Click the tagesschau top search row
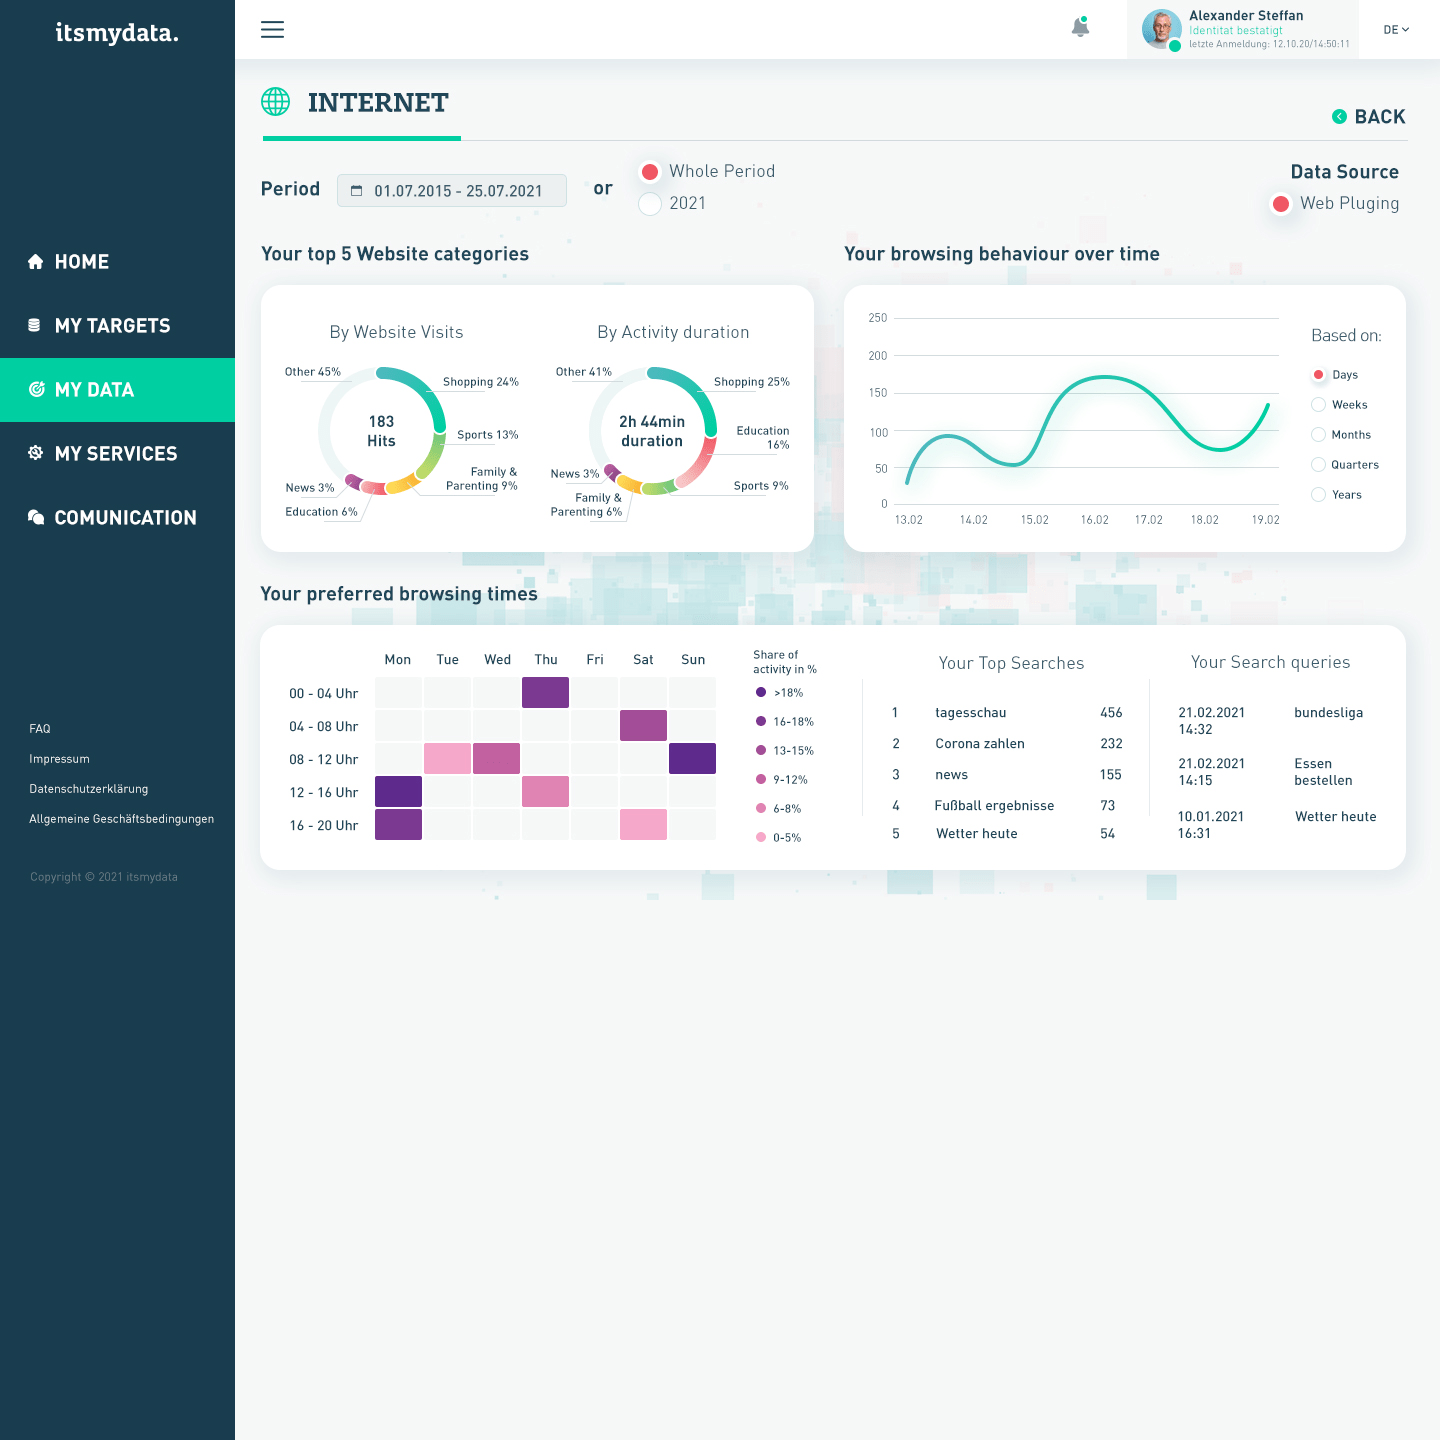Screen dimensions: 1440x1440 coord(1005,713)
